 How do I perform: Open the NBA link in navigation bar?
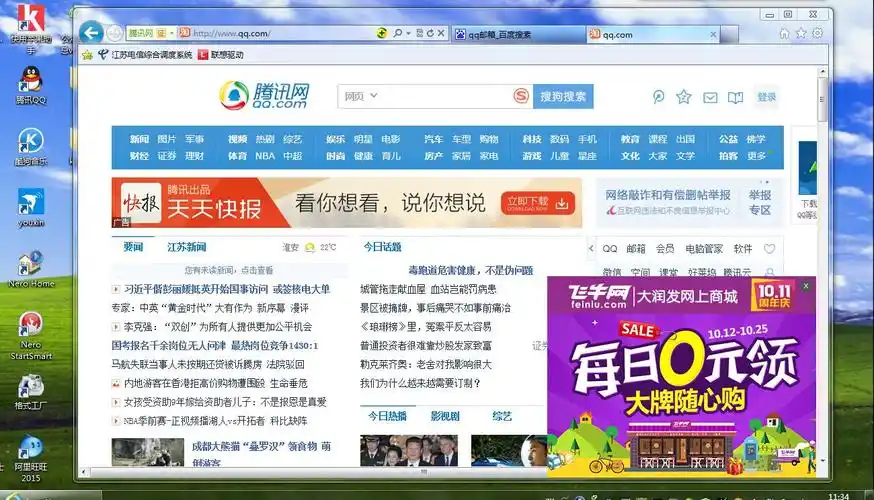[x=265, y=156]
